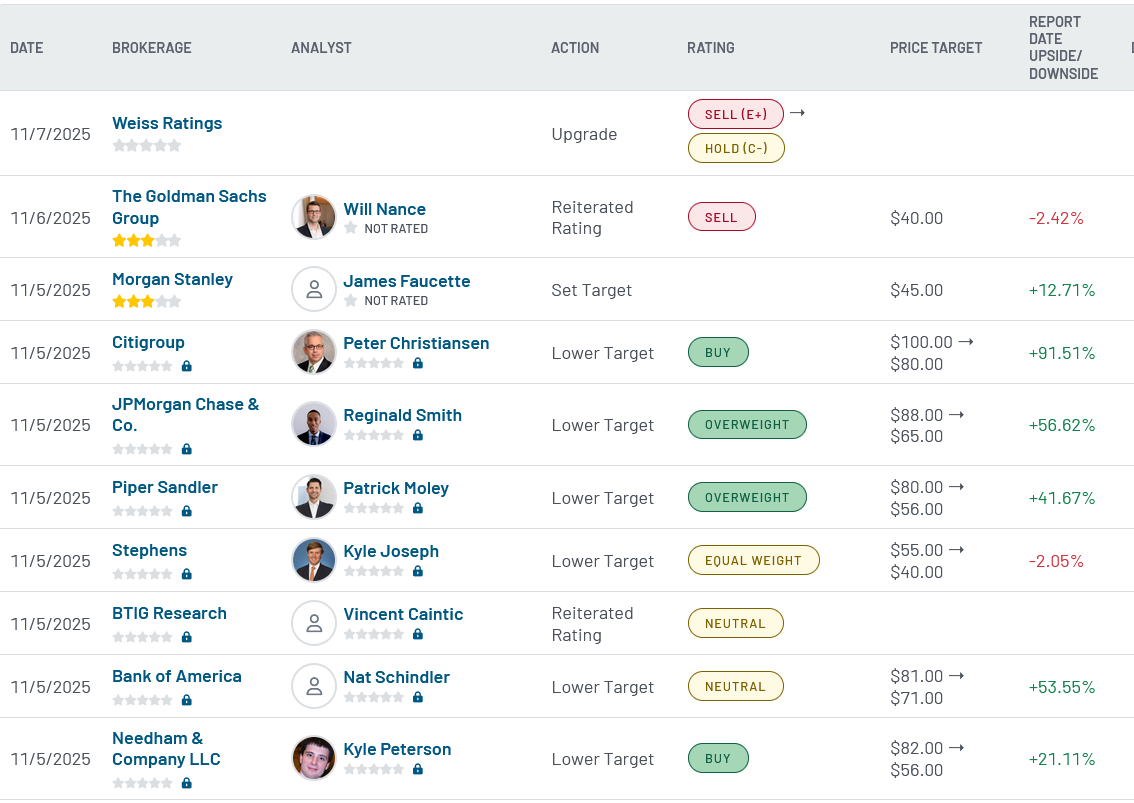Image resolution: width=1134 pixels, height=803 pixels.
Task: Sort table by RATING column header
Action: [x=711, y=48]
